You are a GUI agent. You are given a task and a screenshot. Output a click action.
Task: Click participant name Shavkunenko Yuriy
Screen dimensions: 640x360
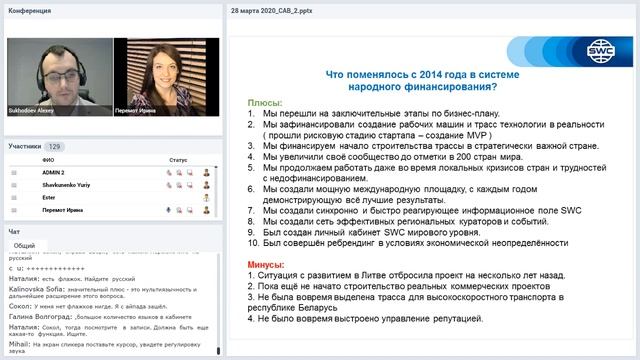(x=66, y=185)
